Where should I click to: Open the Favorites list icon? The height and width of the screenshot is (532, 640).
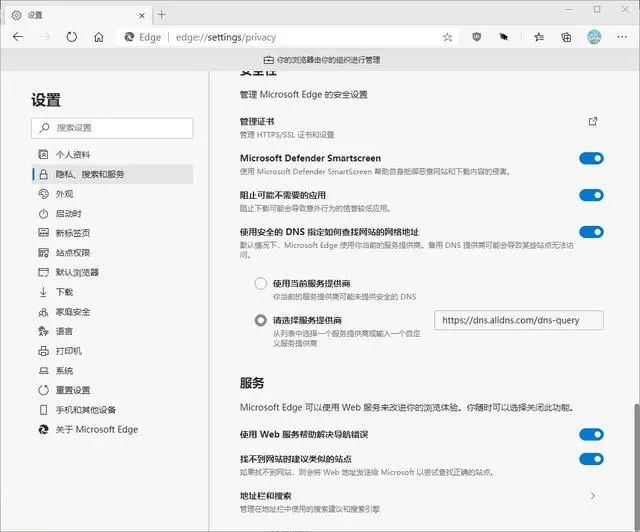[539, 38]
